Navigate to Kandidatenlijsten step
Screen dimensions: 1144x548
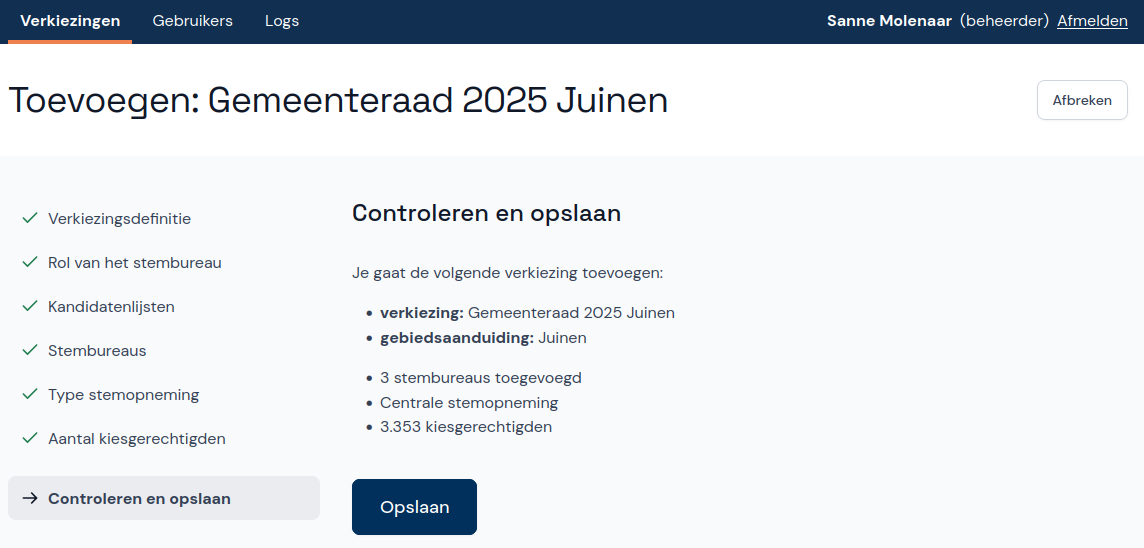coord(111,306)
